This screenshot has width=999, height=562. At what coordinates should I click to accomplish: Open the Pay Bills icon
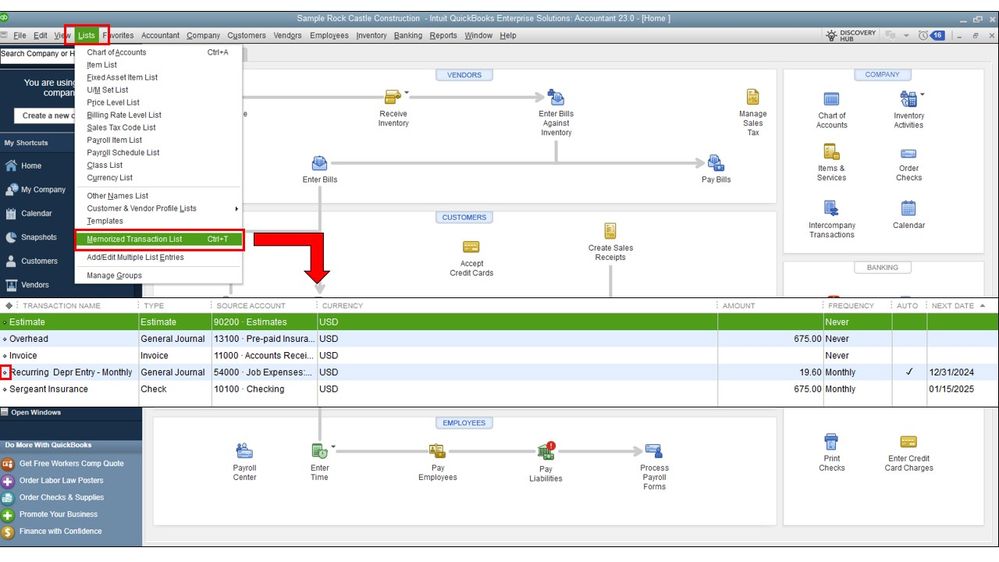pos(715,162)
